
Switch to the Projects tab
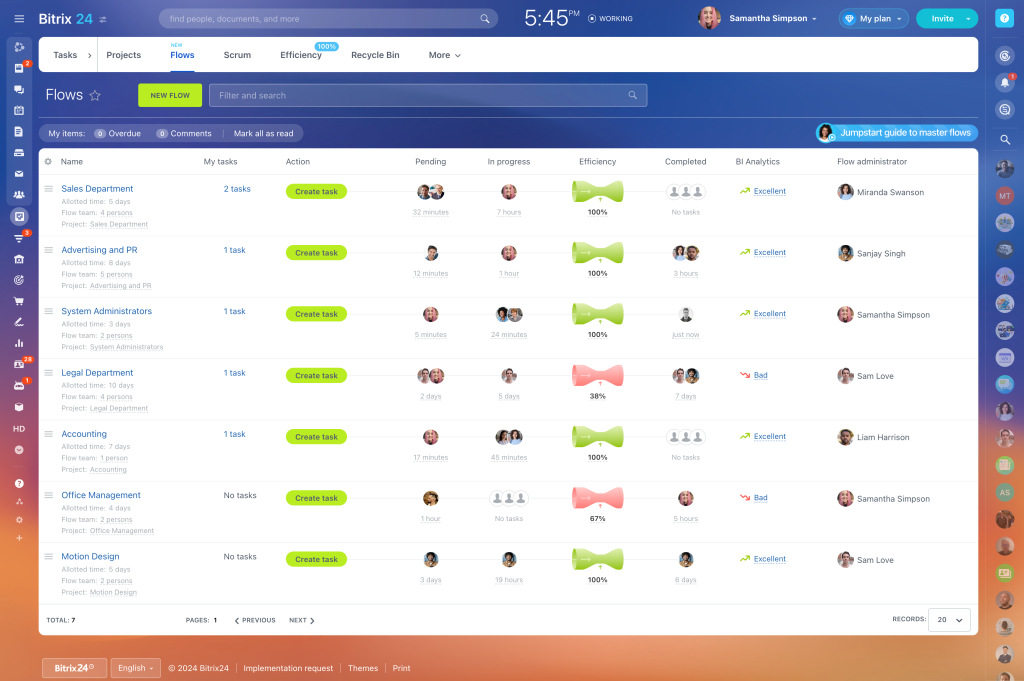coord(123,55)
